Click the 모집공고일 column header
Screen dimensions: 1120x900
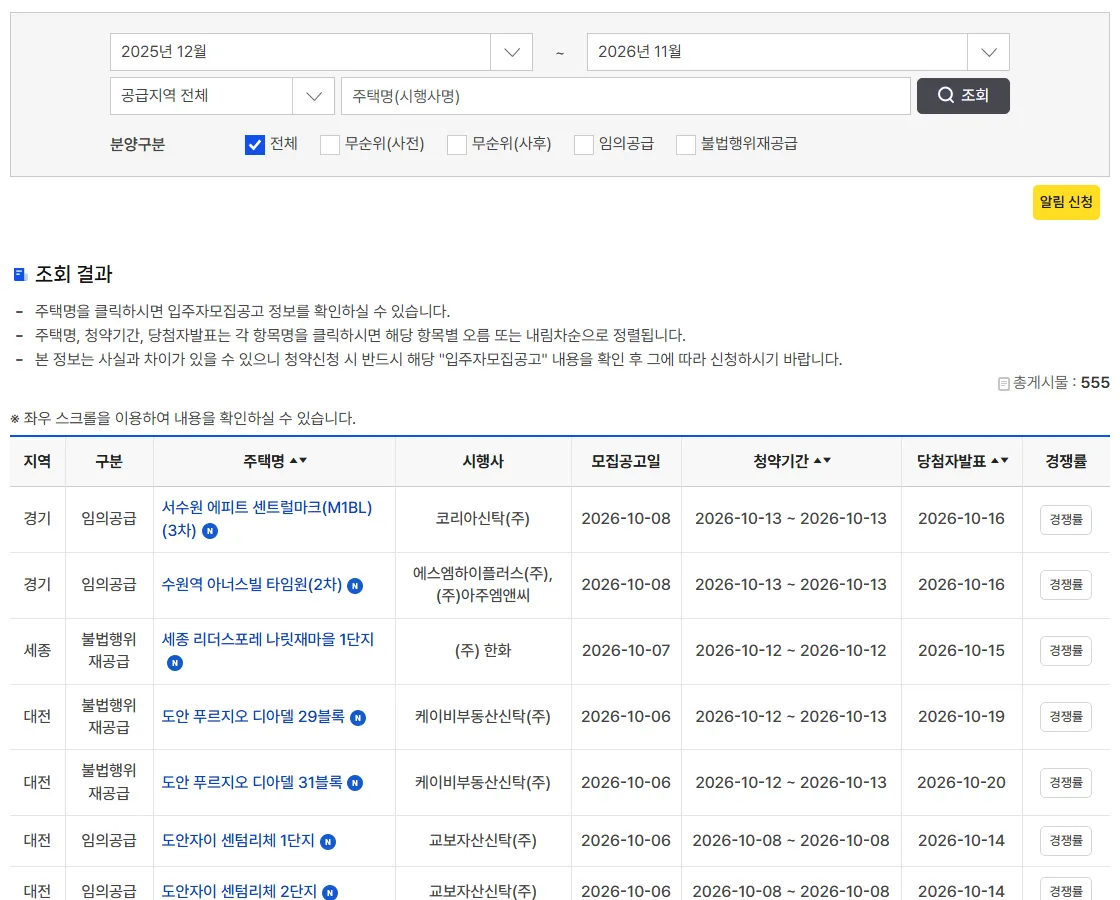point(626,461)
